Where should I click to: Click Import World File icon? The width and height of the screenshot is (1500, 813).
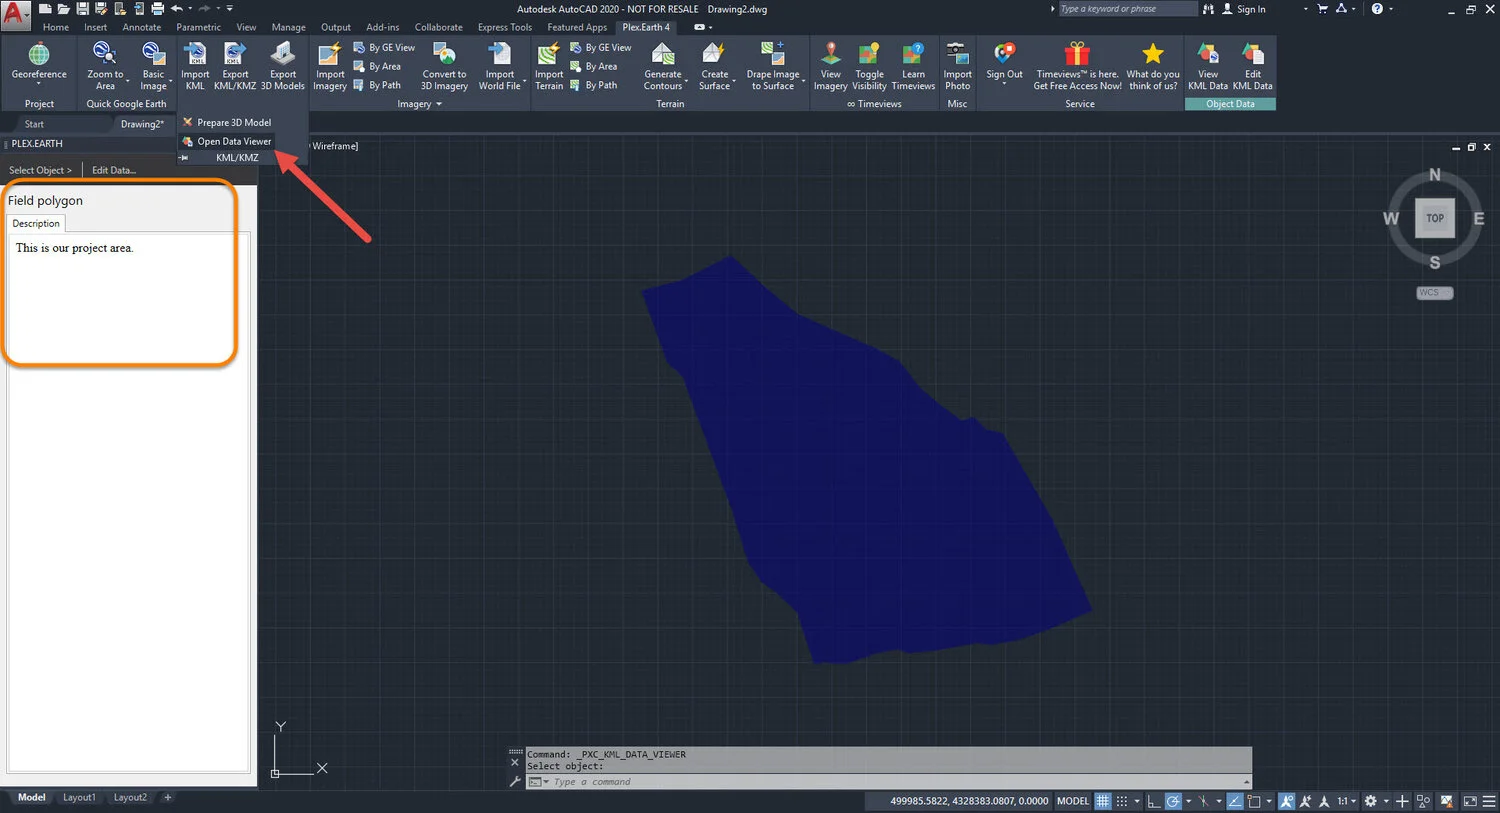(499, 53)
